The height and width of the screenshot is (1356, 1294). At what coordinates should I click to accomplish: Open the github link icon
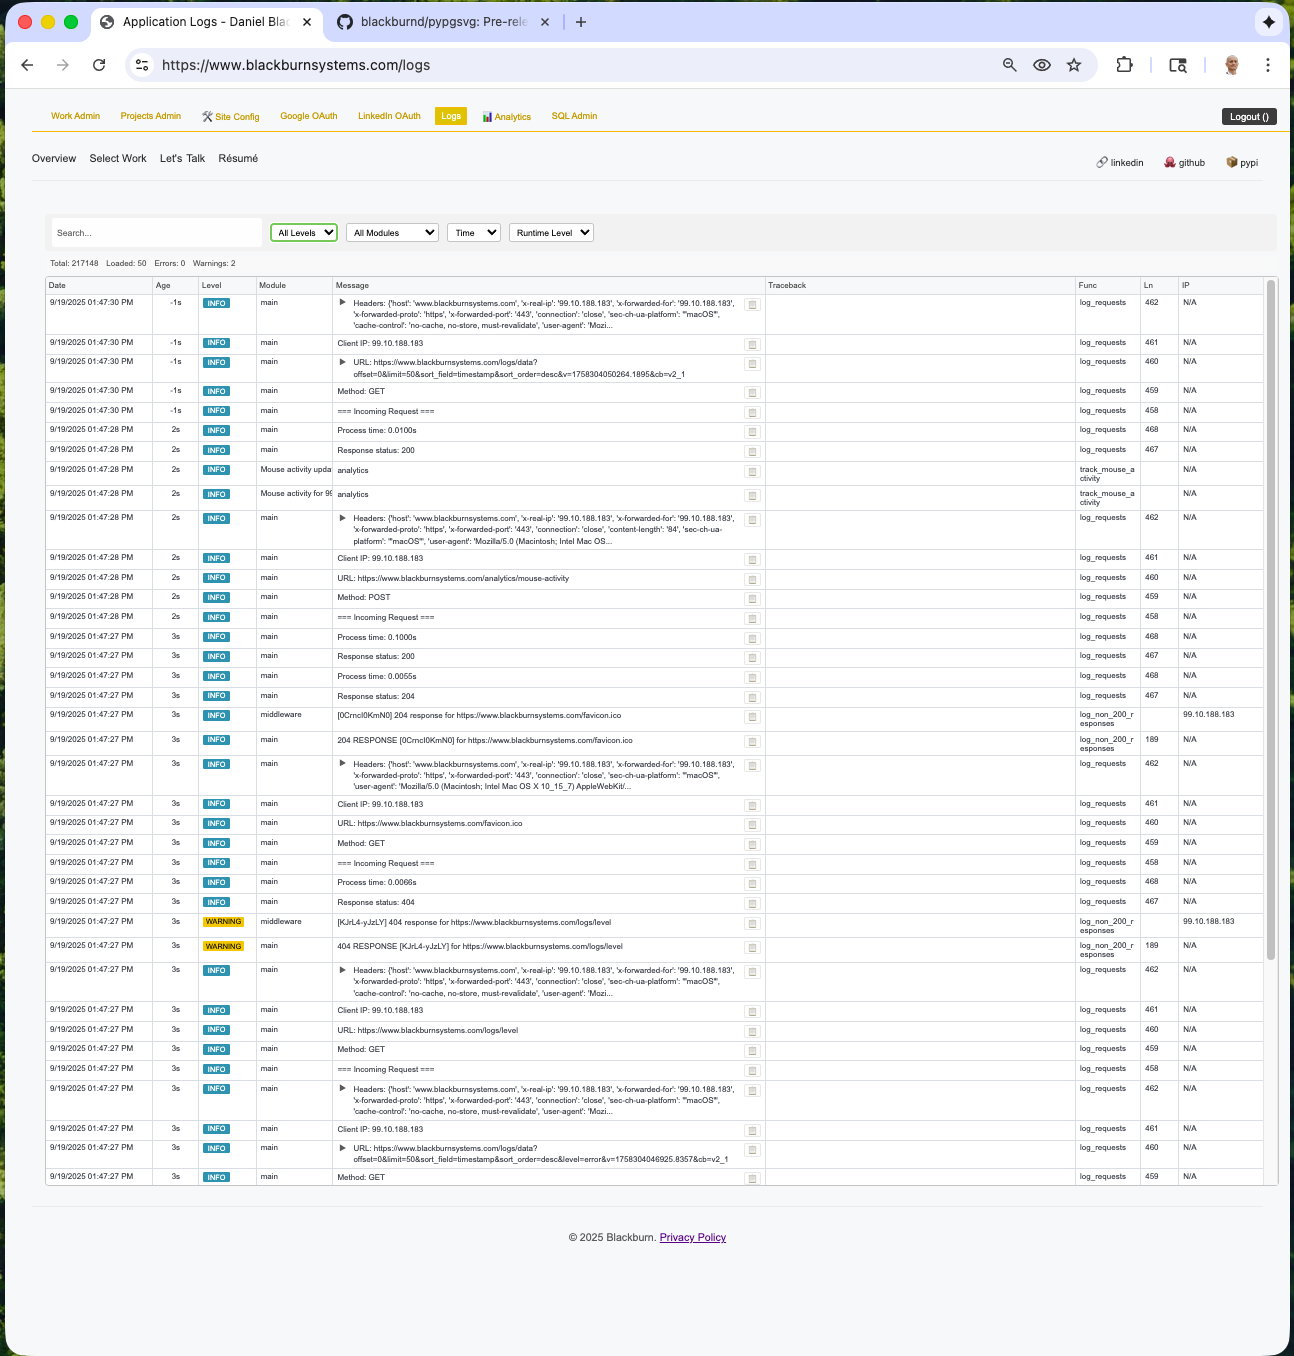[x=1184, y=162]
